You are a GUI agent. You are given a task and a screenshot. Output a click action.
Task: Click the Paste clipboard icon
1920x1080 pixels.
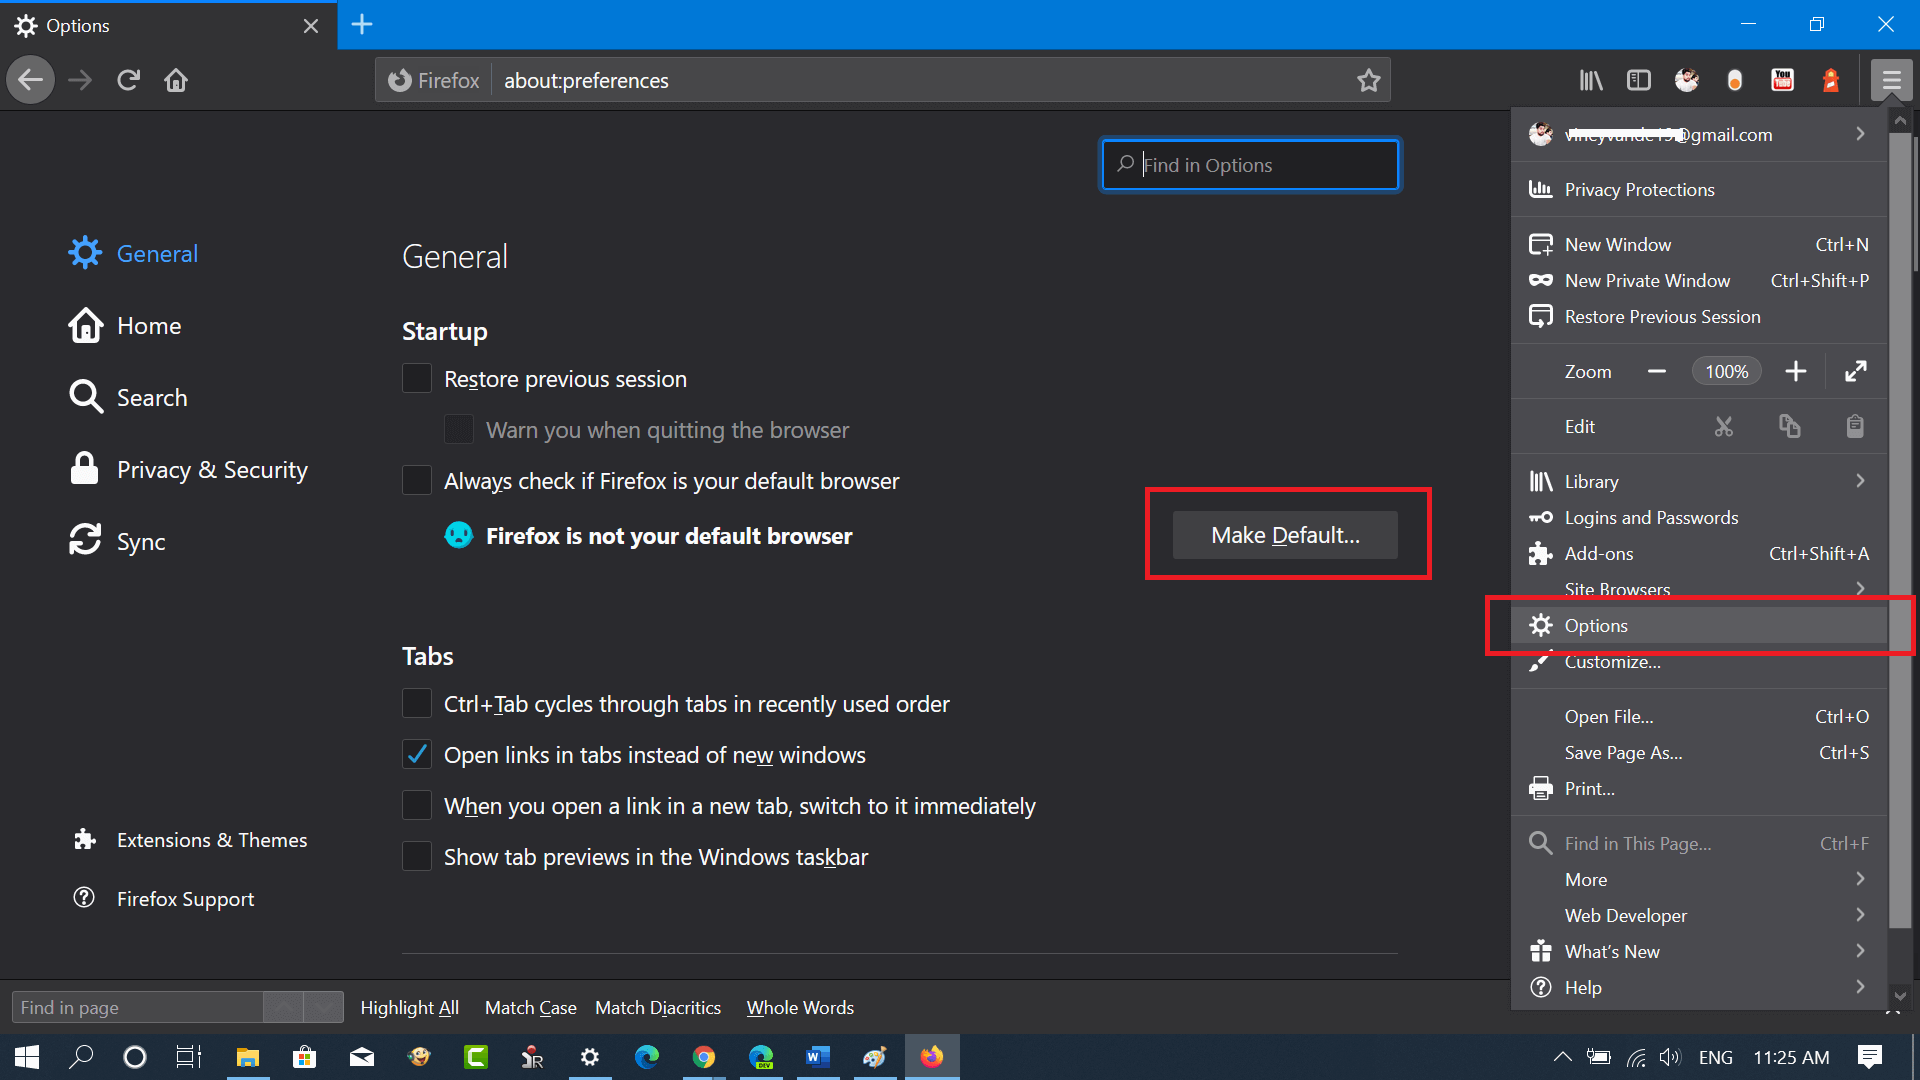pyautogui.click(x=1855, y=427)
